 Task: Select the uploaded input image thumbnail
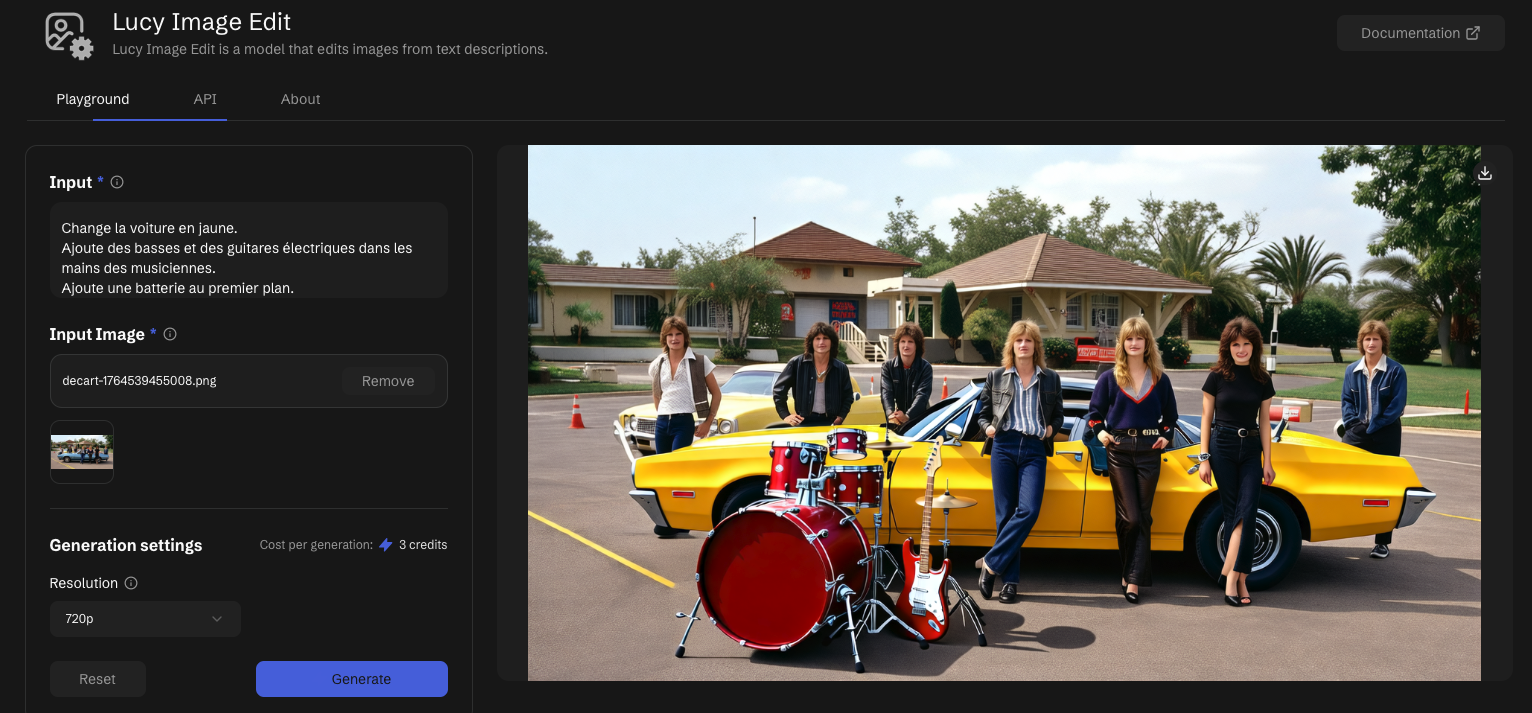(82, 452)
